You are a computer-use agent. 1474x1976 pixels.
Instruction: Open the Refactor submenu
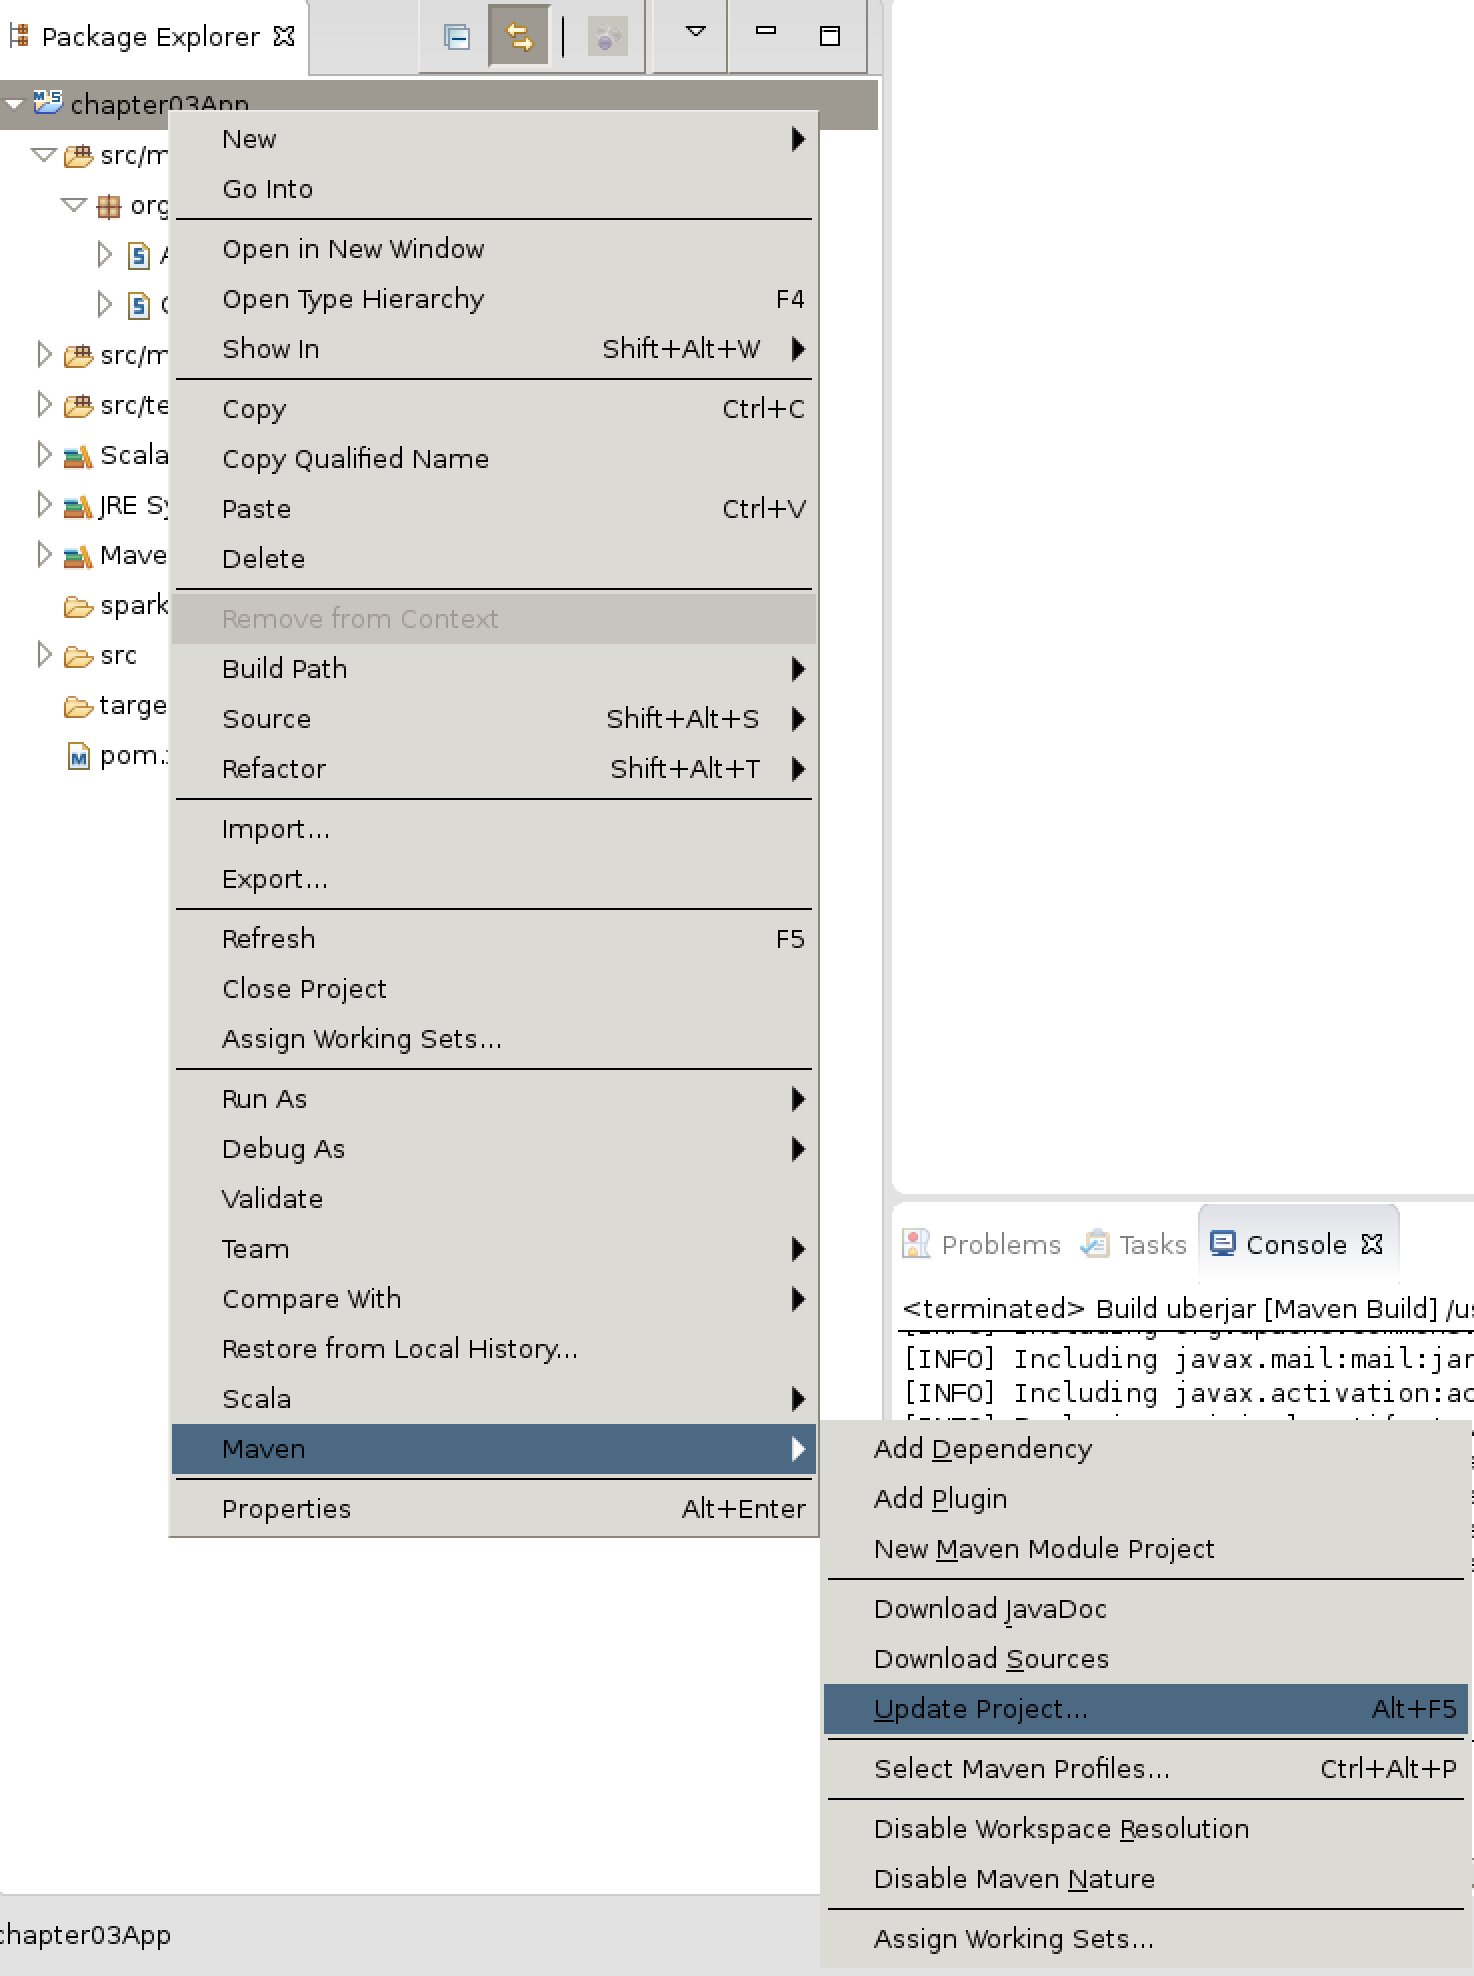click(494, 769)
